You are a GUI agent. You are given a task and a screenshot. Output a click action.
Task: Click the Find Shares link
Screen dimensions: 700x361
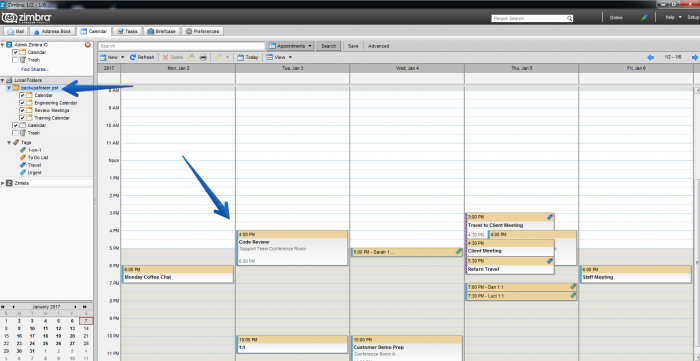coord(34,69)
